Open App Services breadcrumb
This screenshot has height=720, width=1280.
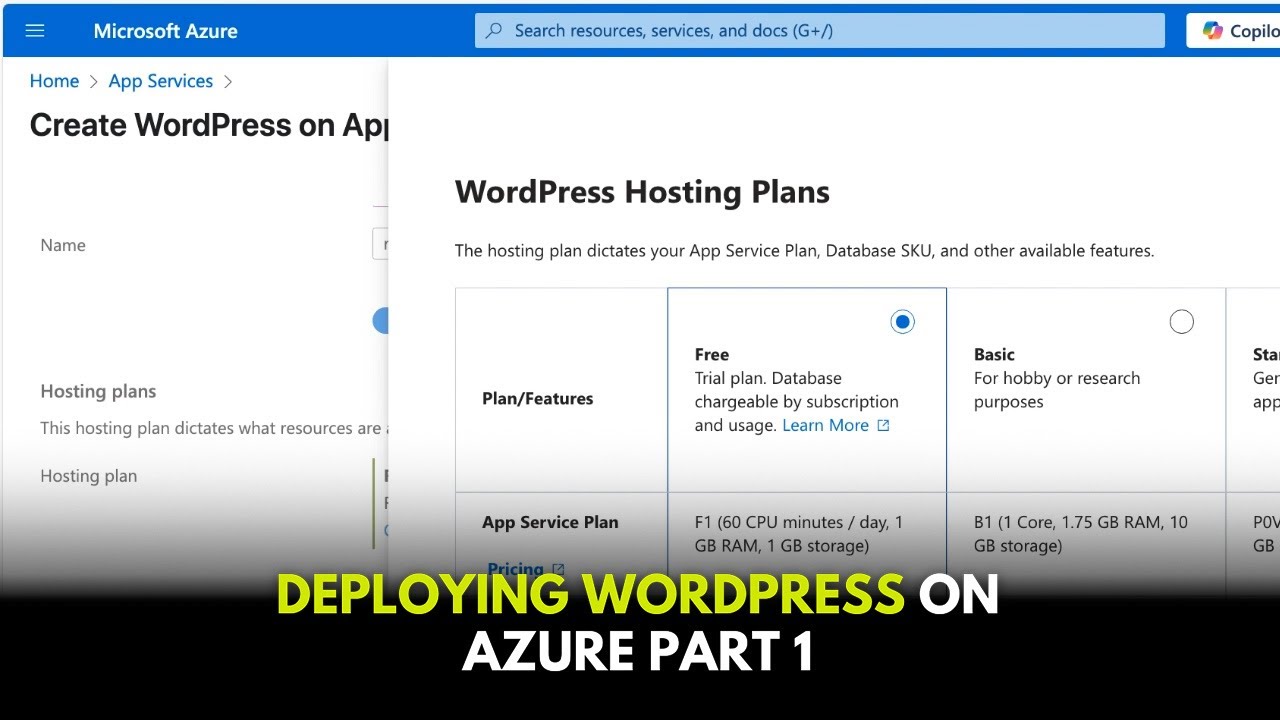point(161,82)
